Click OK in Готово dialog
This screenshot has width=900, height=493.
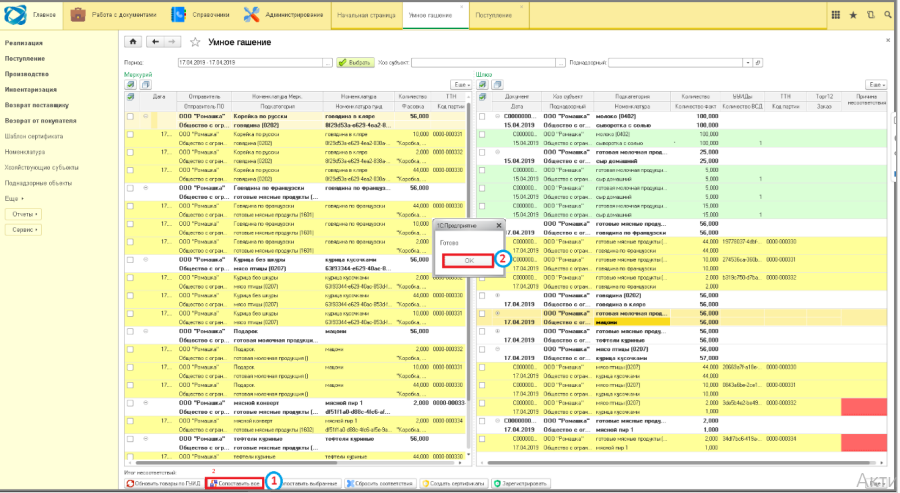click(x=468, y=261)
